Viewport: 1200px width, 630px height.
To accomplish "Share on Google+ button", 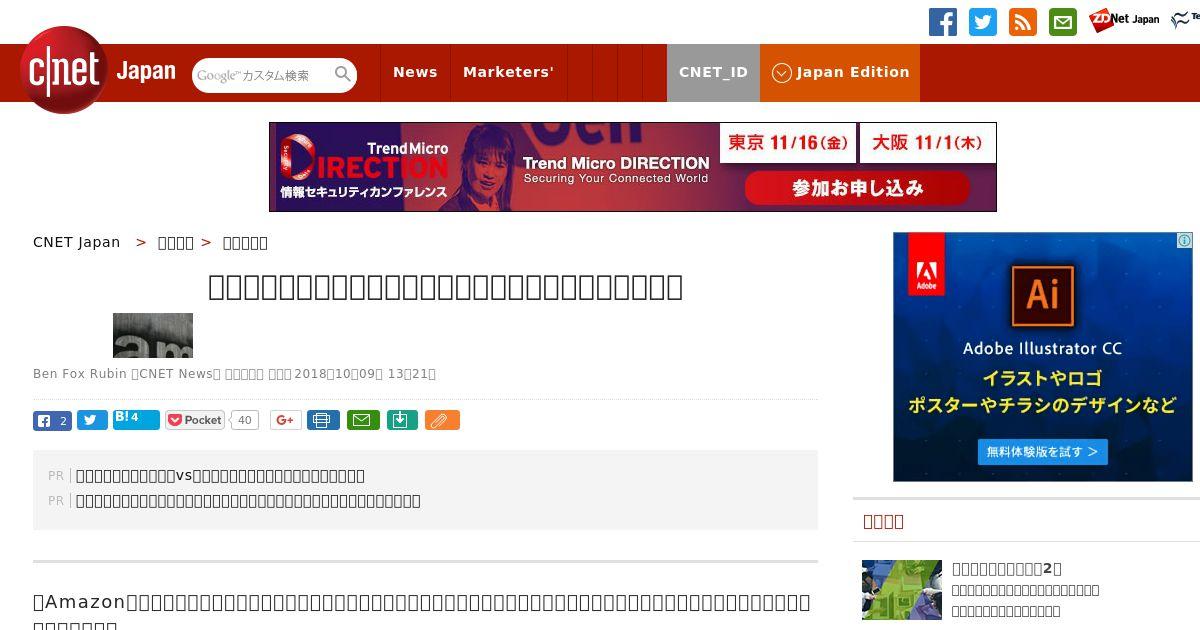I will (x=286, y=420).
